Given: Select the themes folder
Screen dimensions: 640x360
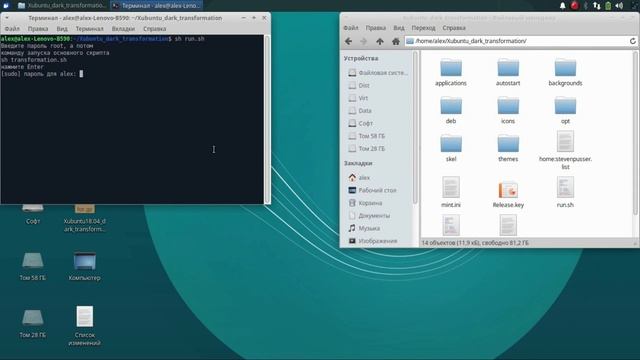Looking at the screenshot, I should coord(508,148).
